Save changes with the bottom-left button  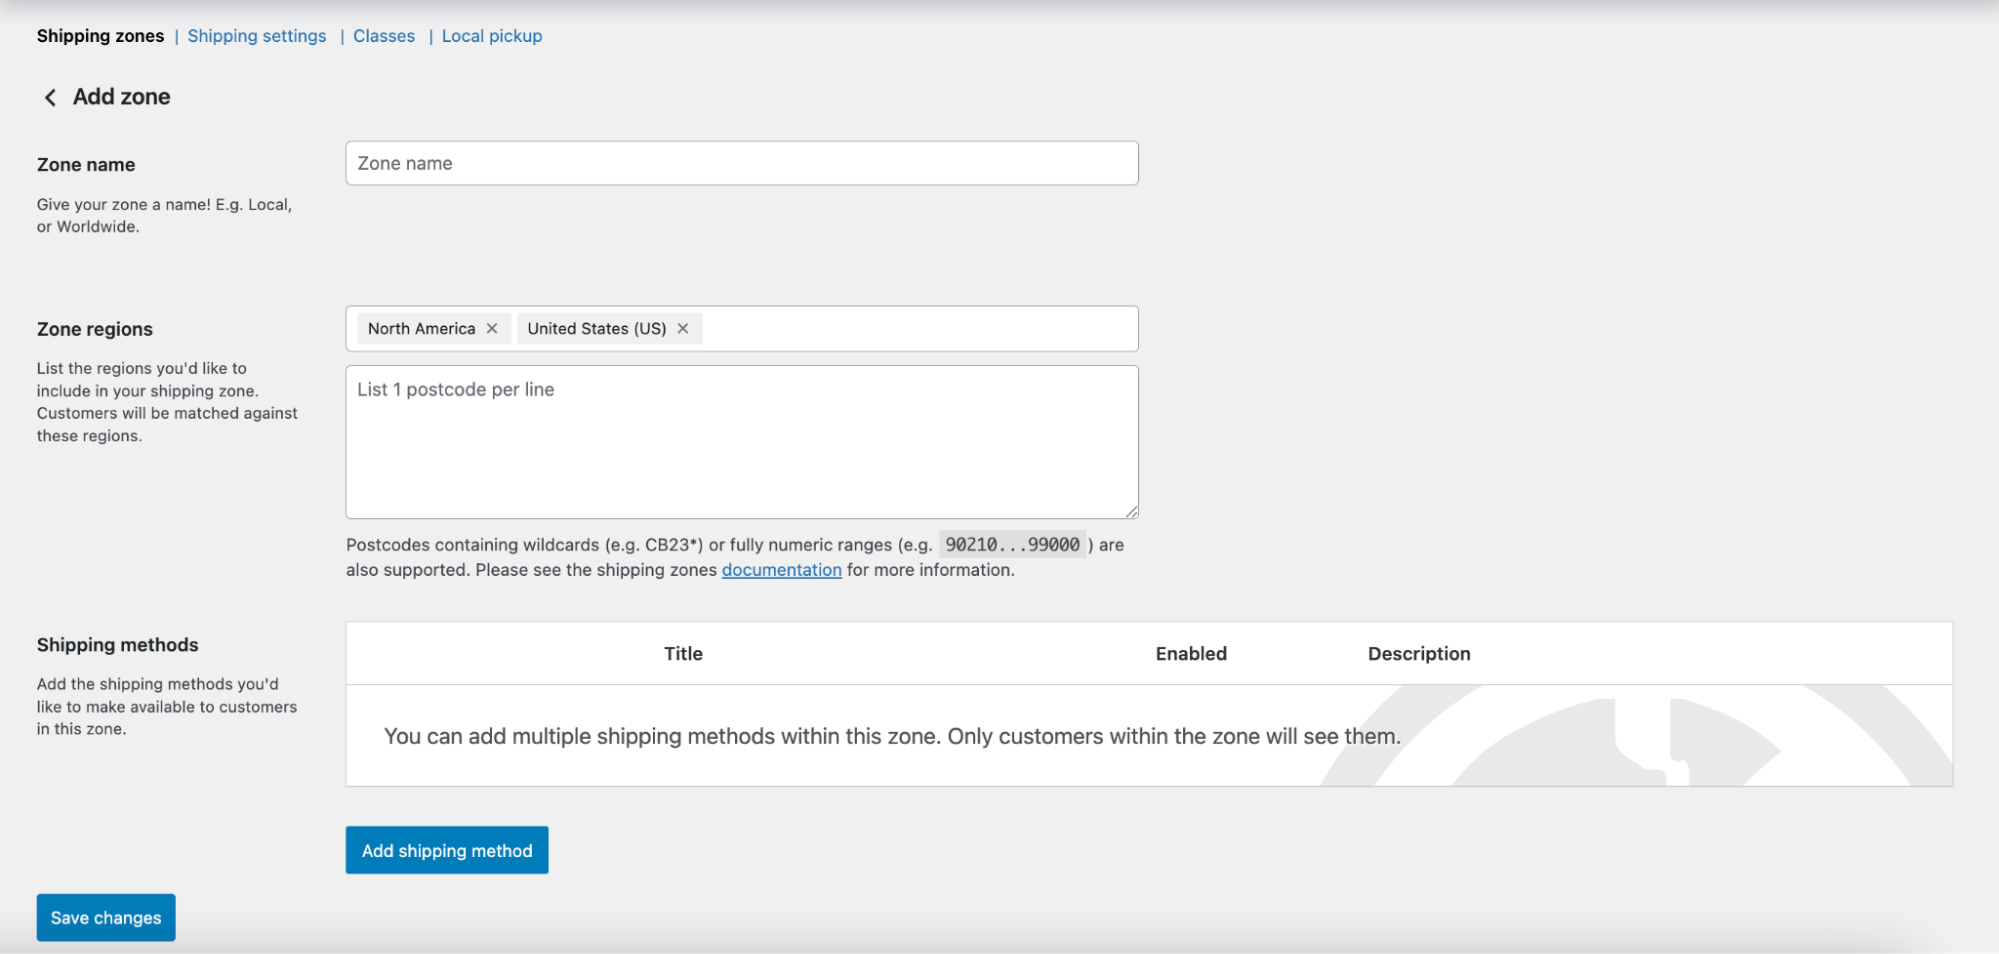point(105,917)
